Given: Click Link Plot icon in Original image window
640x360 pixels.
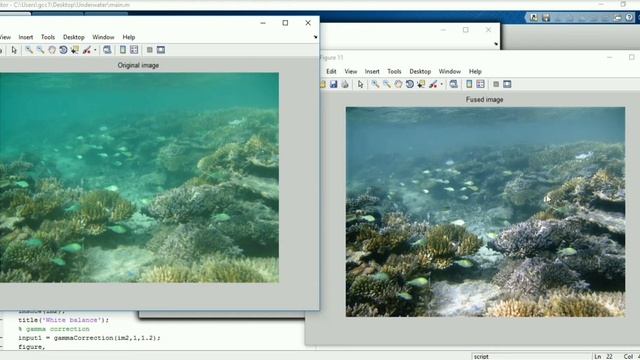Looking at the screenshot, I should [107, 50].
